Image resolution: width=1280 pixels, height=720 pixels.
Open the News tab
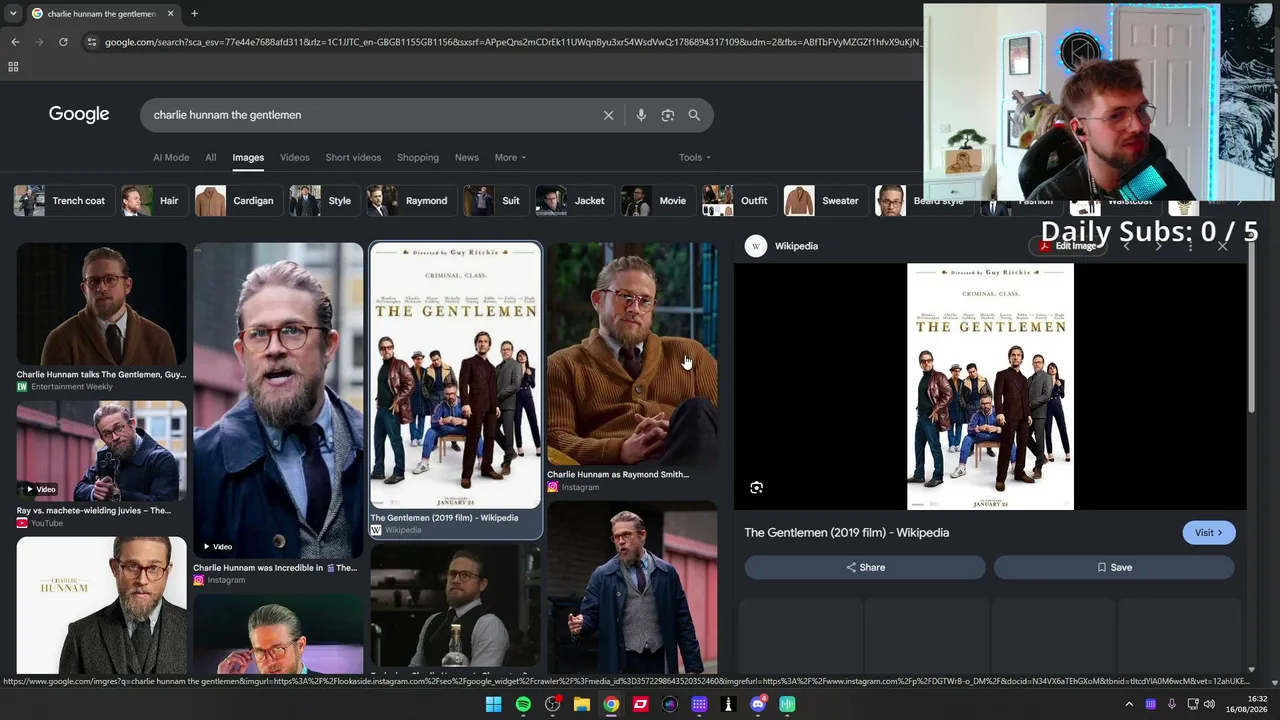click(x=467, y=157)
